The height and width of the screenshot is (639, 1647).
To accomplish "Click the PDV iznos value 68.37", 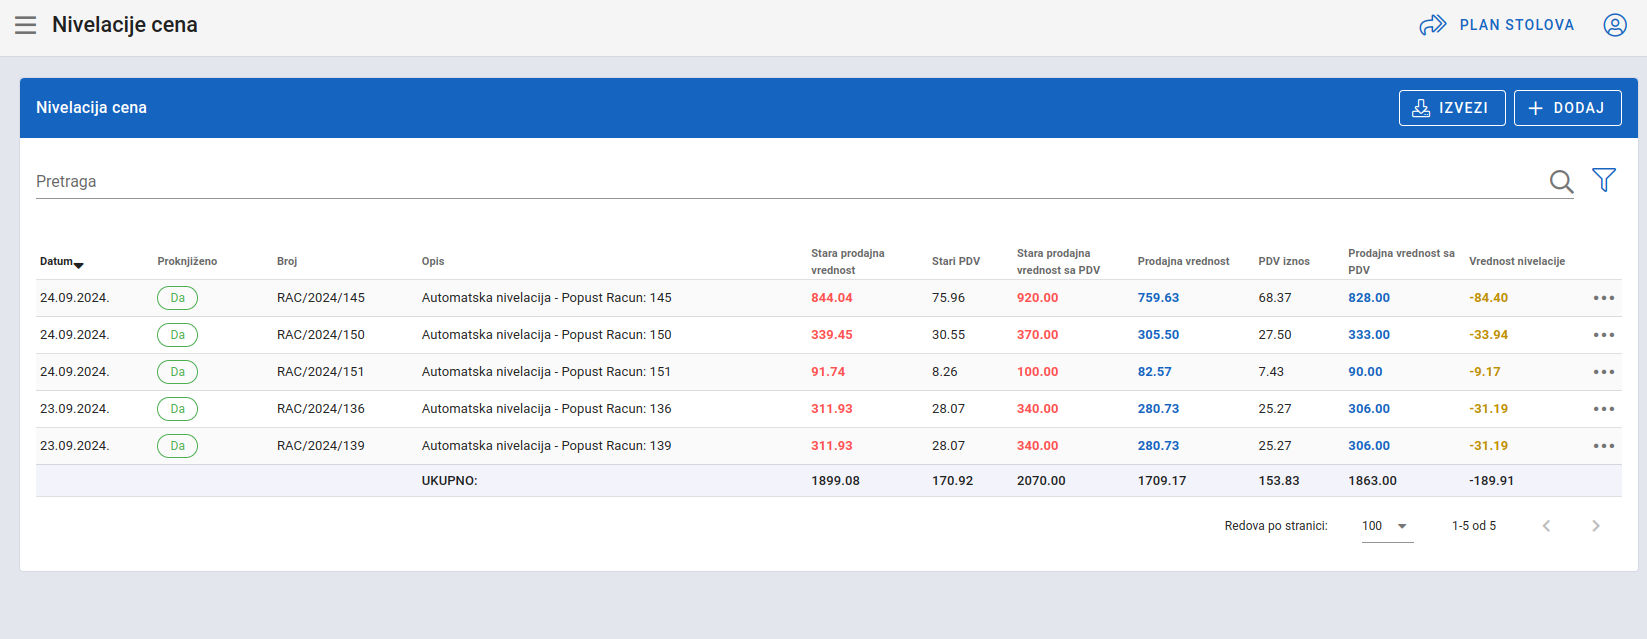I will click(1275, 298).
